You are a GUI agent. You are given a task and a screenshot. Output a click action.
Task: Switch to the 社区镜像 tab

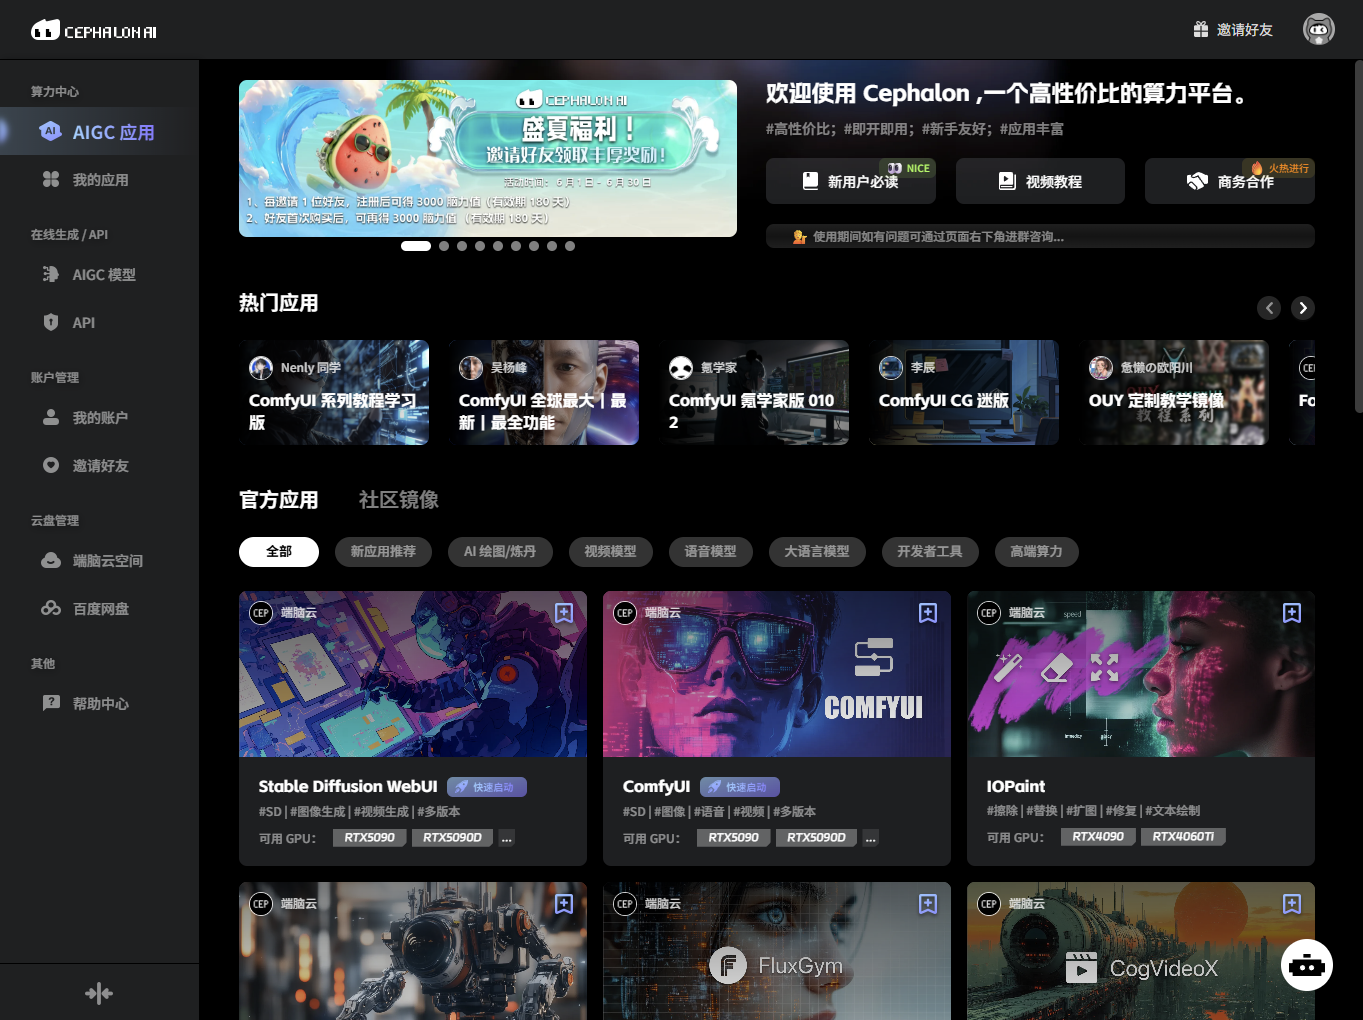tap(400, 500)
